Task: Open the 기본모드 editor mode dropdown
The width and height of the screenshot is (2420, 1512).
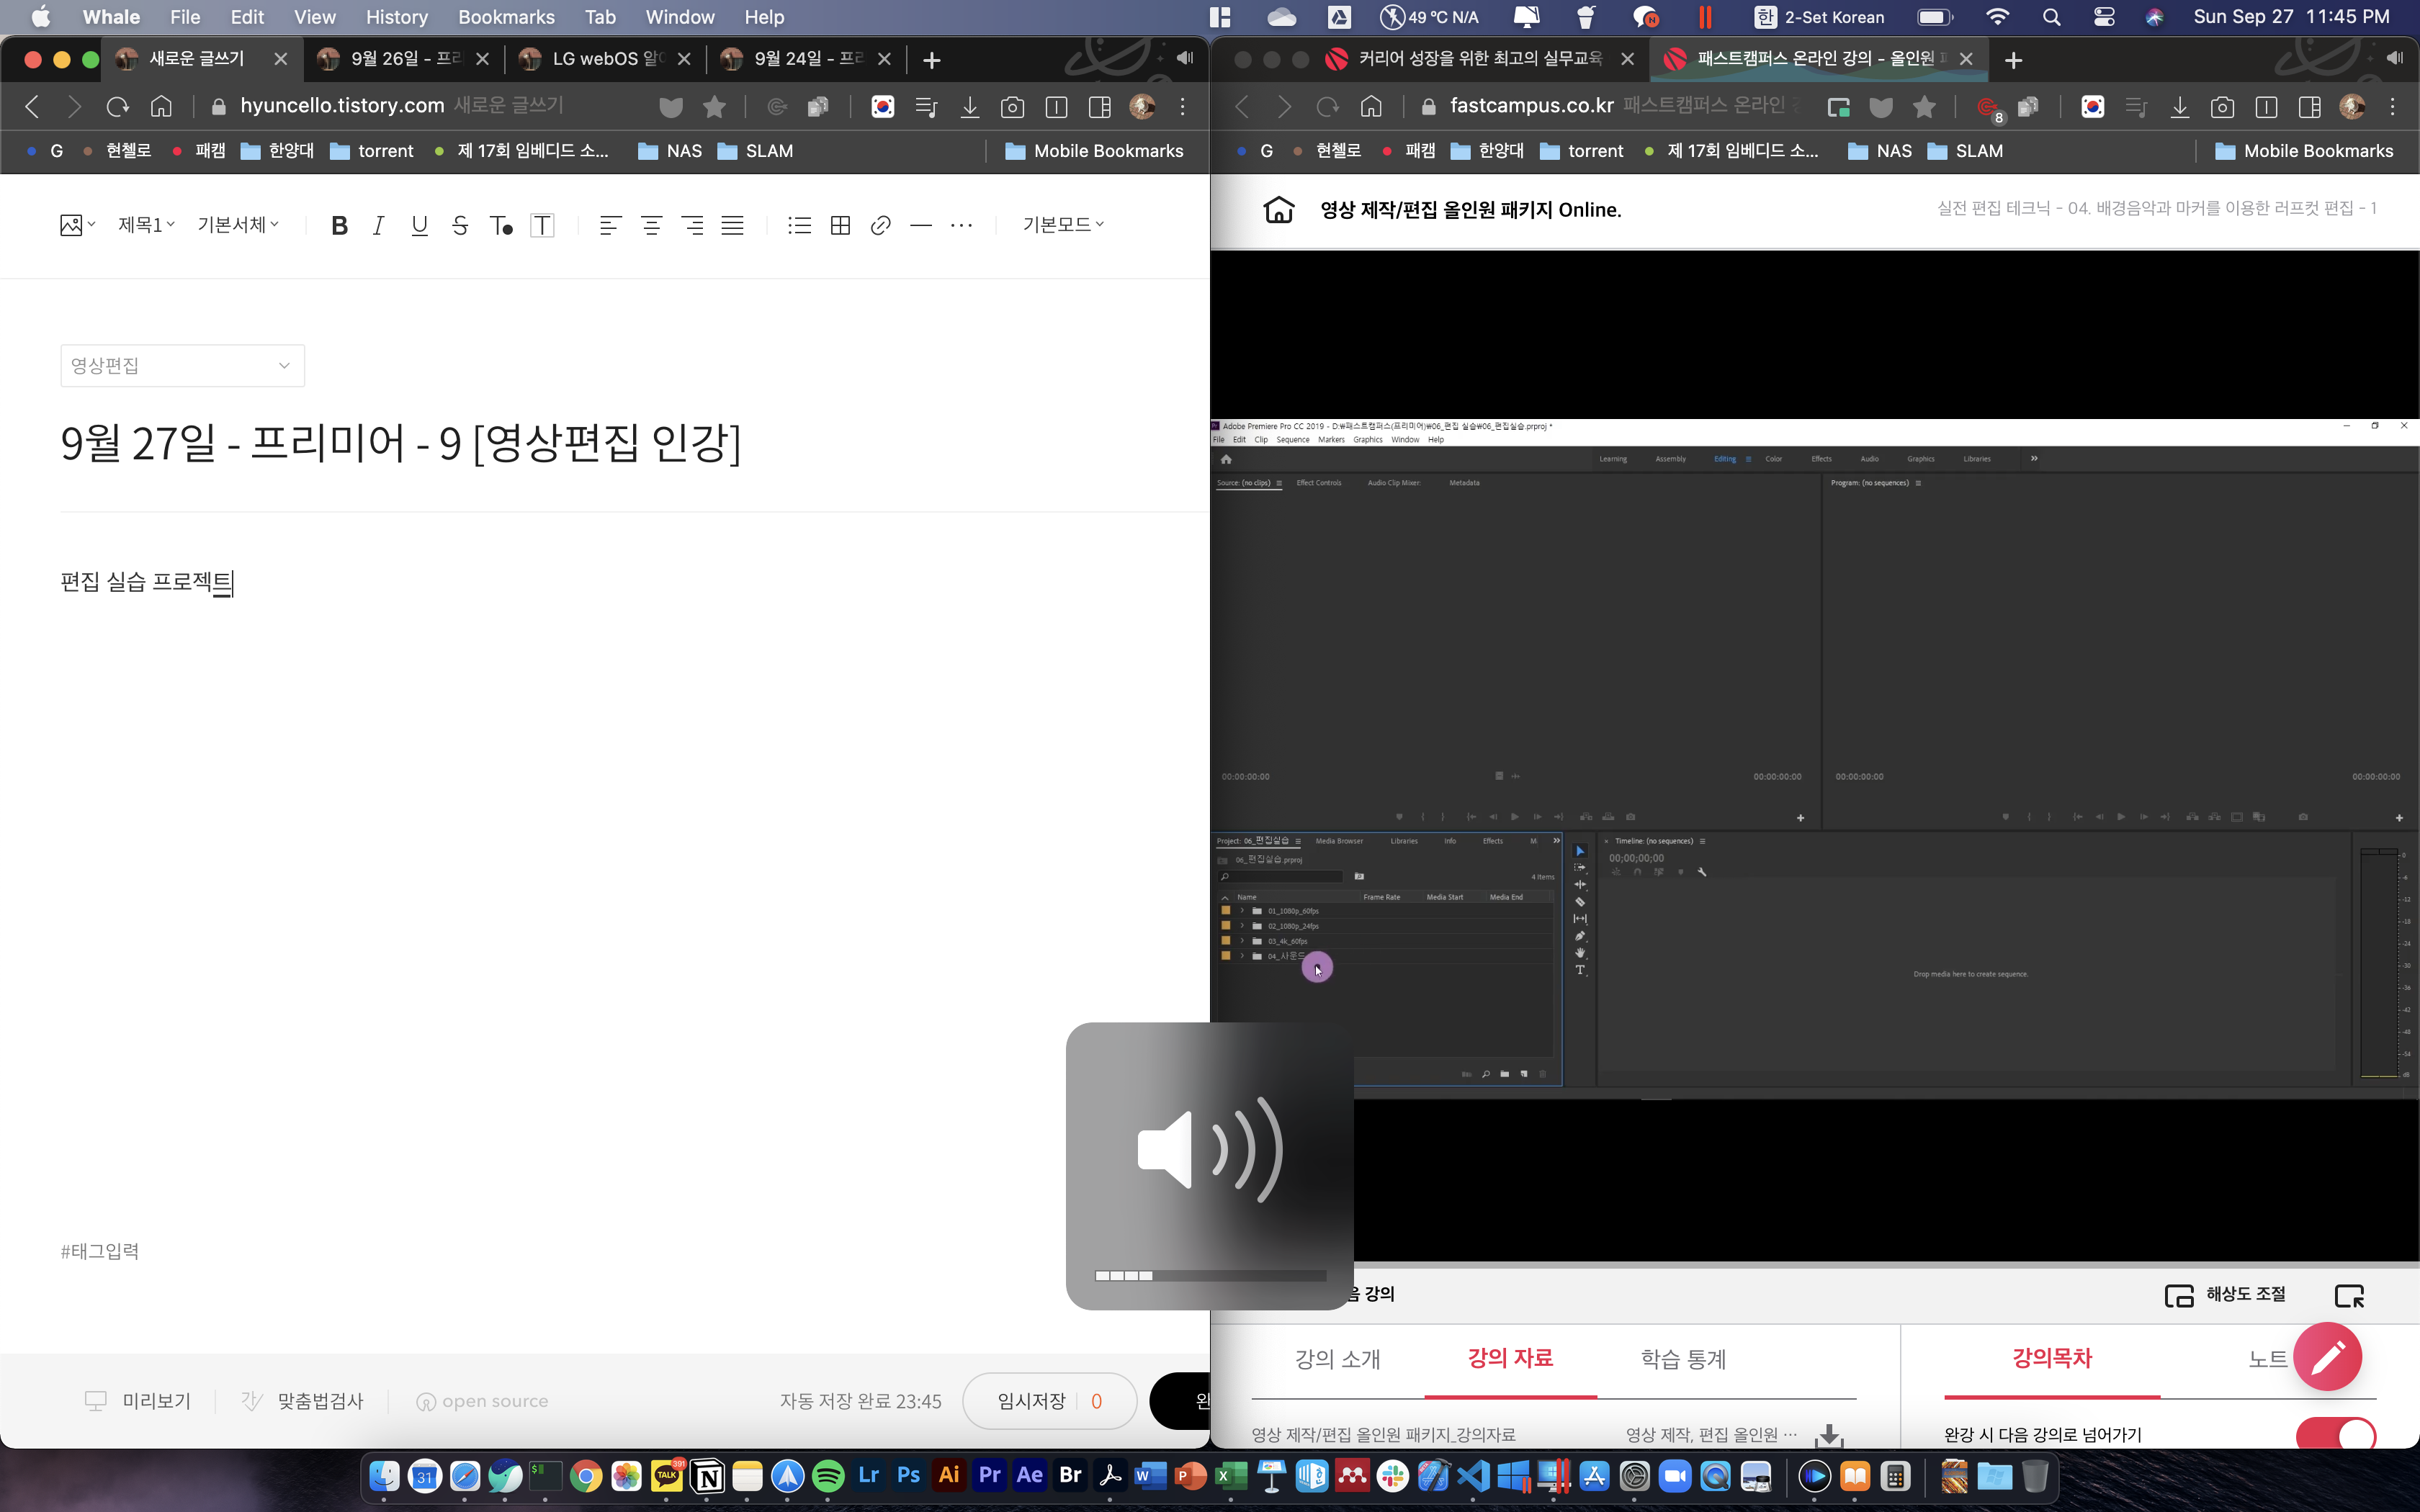Action: (1062, 225)
